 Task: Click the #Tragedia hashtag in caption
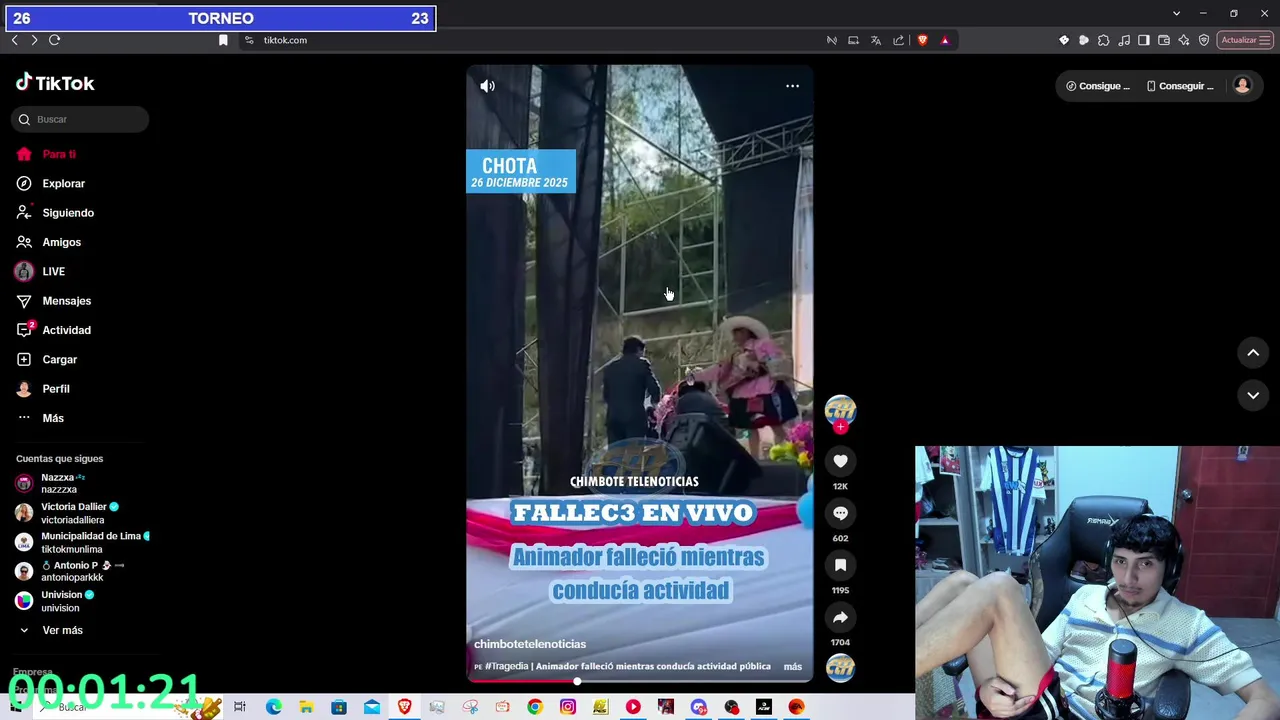pos(508,666)
